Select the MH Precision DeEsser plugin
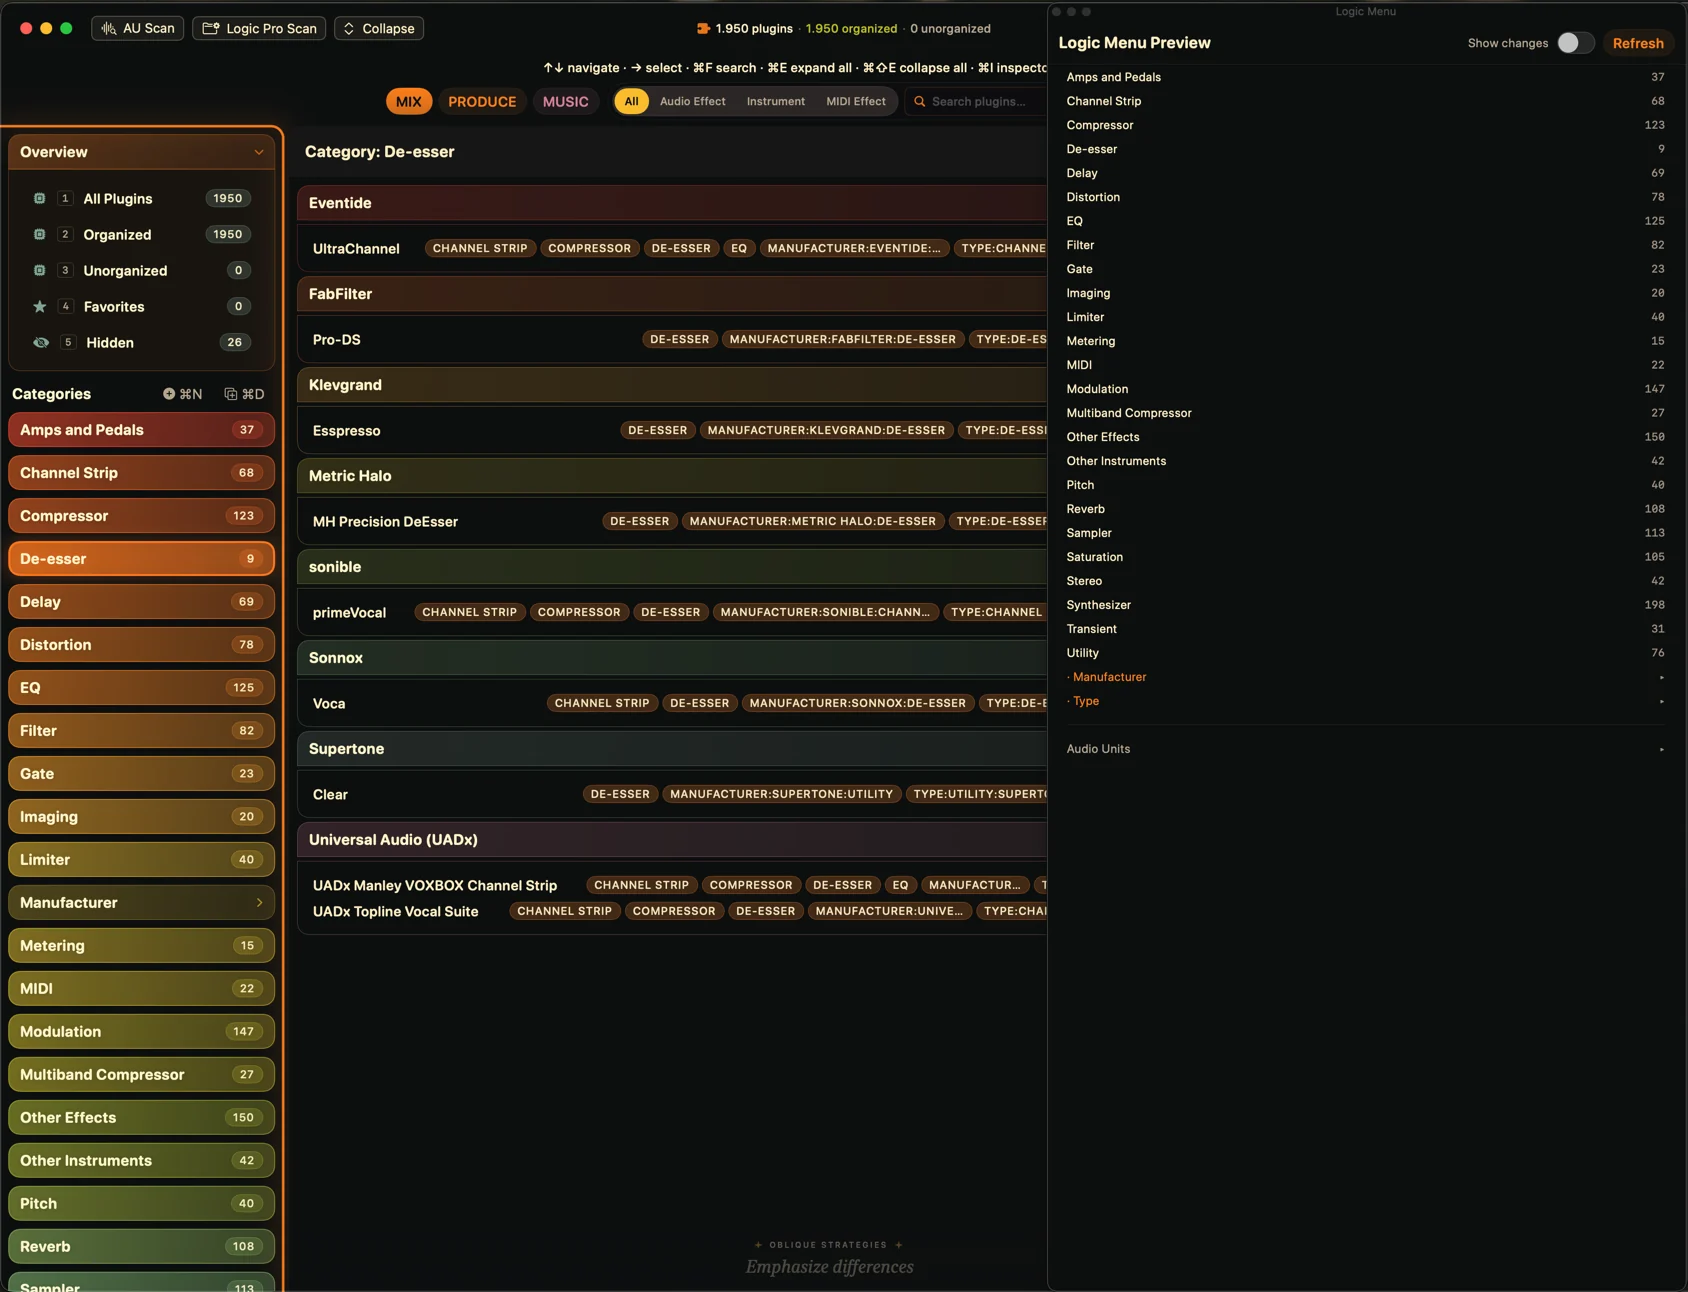Viewport: 1688px width, 1292px height. point(672,522)
